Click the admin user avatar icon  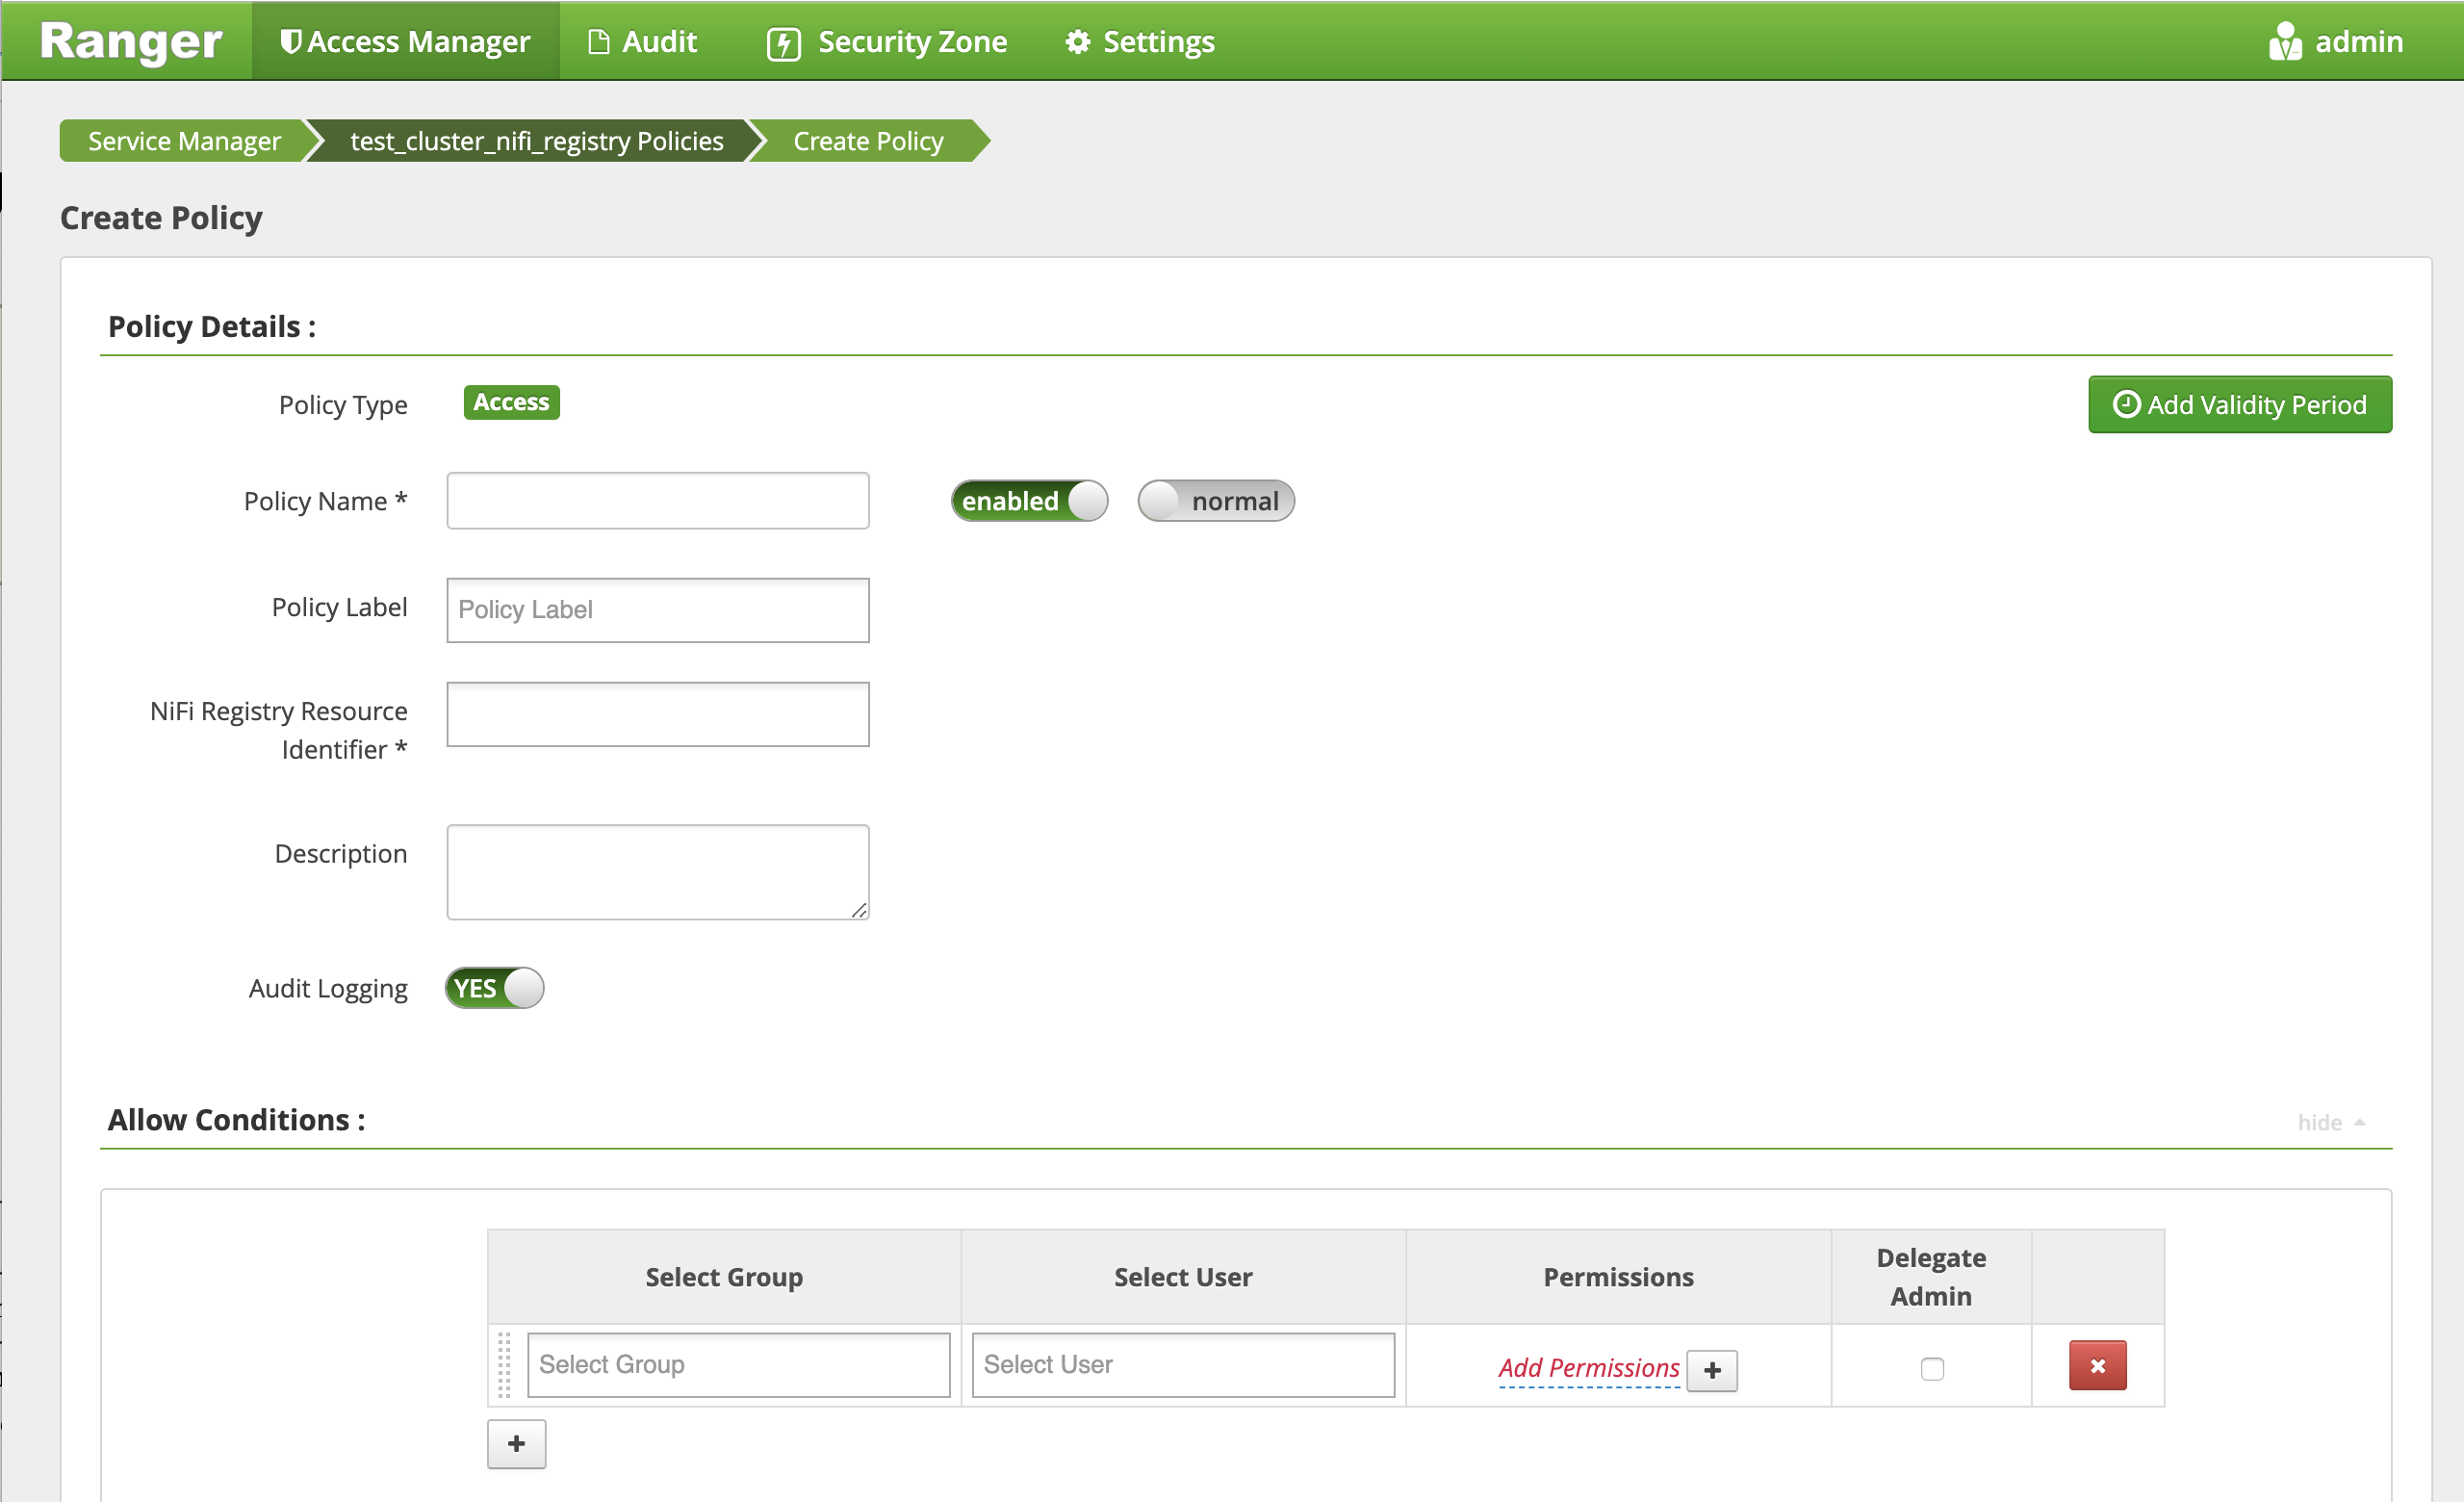tap(2285, 41)
